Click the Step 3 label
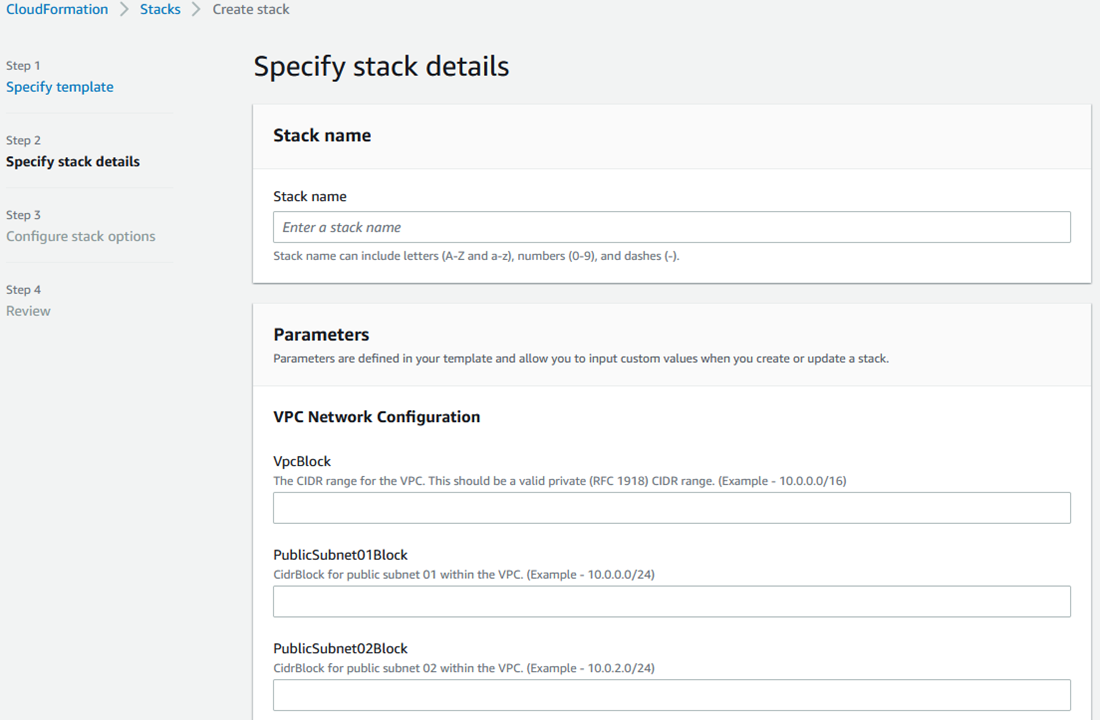The height and width of the screenshot is (720, 1100). 23,215
